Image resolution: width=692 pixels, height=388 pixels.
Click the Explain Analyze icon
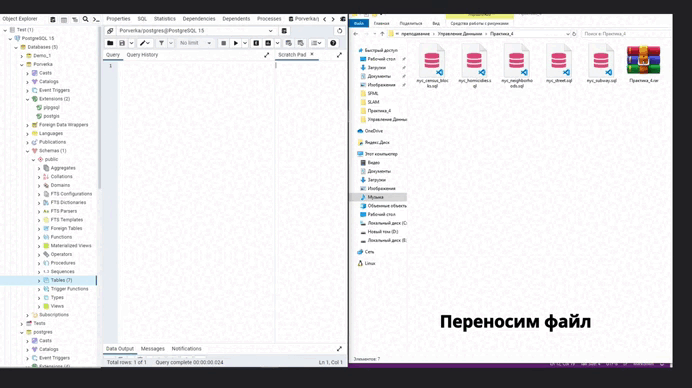click(268, 43)
